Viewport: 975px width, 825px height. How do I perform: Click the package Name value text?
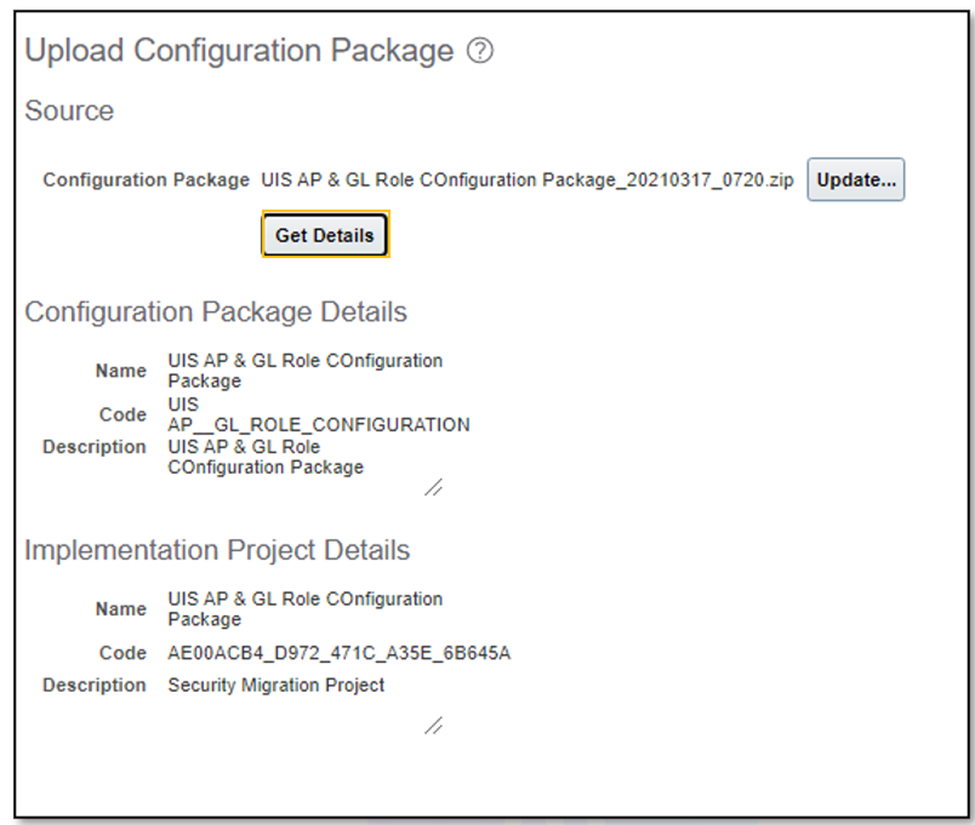coord(305,371)
